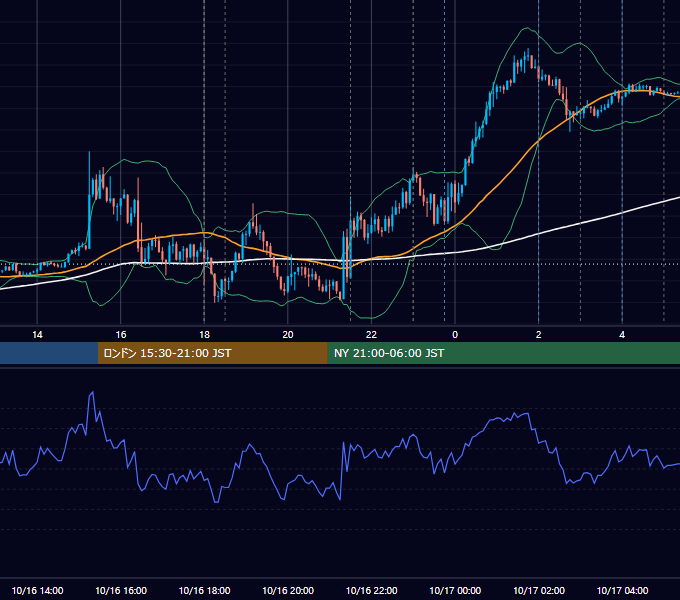
Task: Click the 10/17 04:00 date label
Action: (622, 590)
